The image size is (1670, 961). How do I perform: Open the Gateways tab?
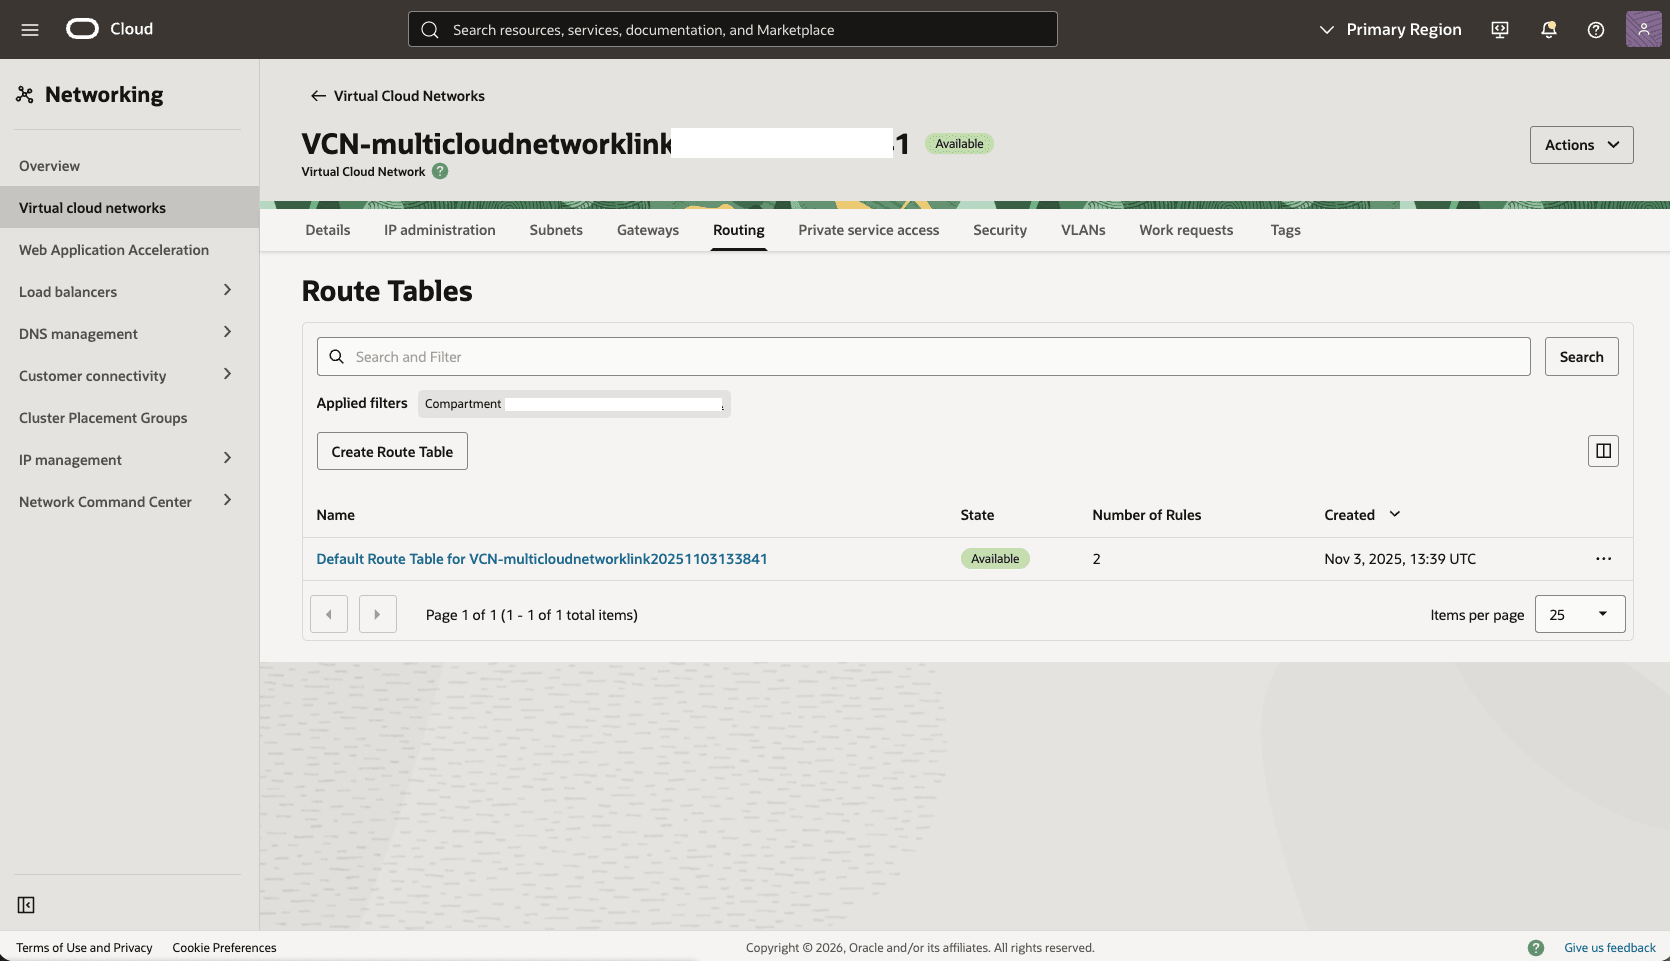point(647,229)
